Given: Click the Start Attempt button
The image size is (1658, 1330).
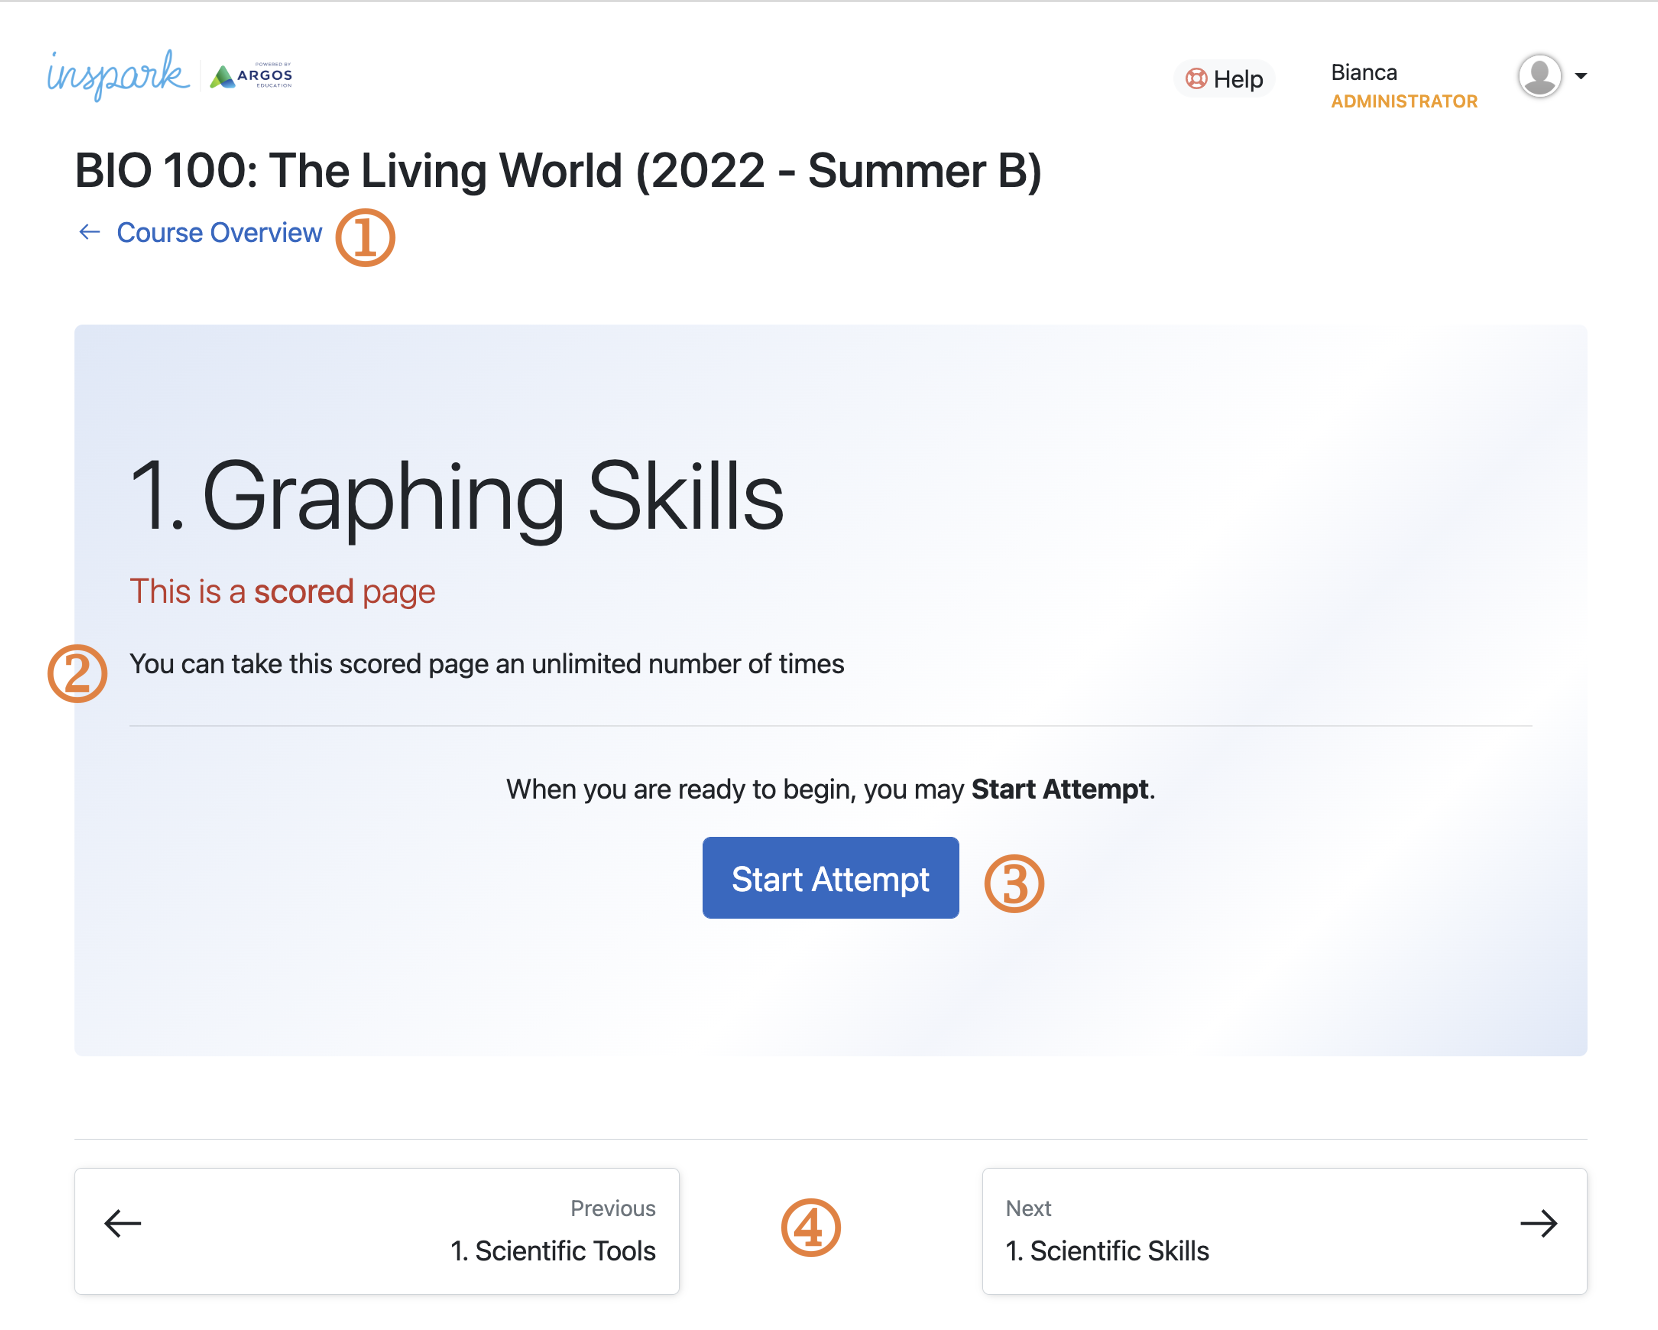Looking at the screenshot, I should pyautogui.click(x=830, y=878).
